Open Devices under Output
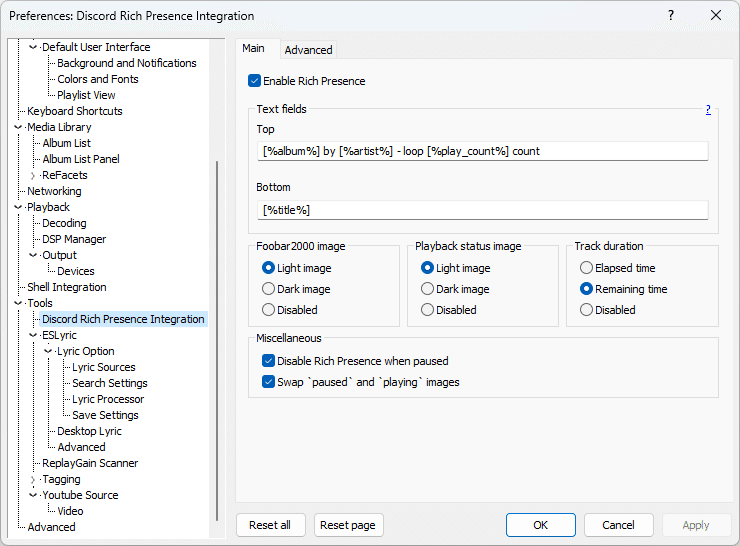Viewport: 740px width, 546px height. 76,271
